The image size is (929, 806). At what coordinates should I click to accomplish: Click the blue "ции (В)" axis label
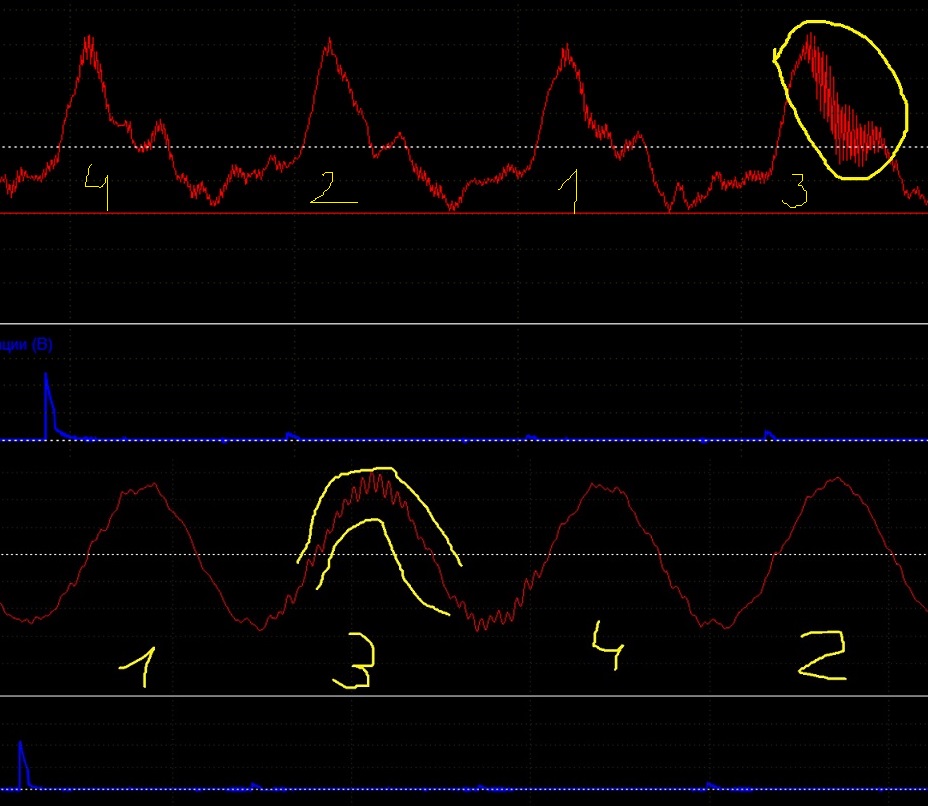click(x=26, y=344)
